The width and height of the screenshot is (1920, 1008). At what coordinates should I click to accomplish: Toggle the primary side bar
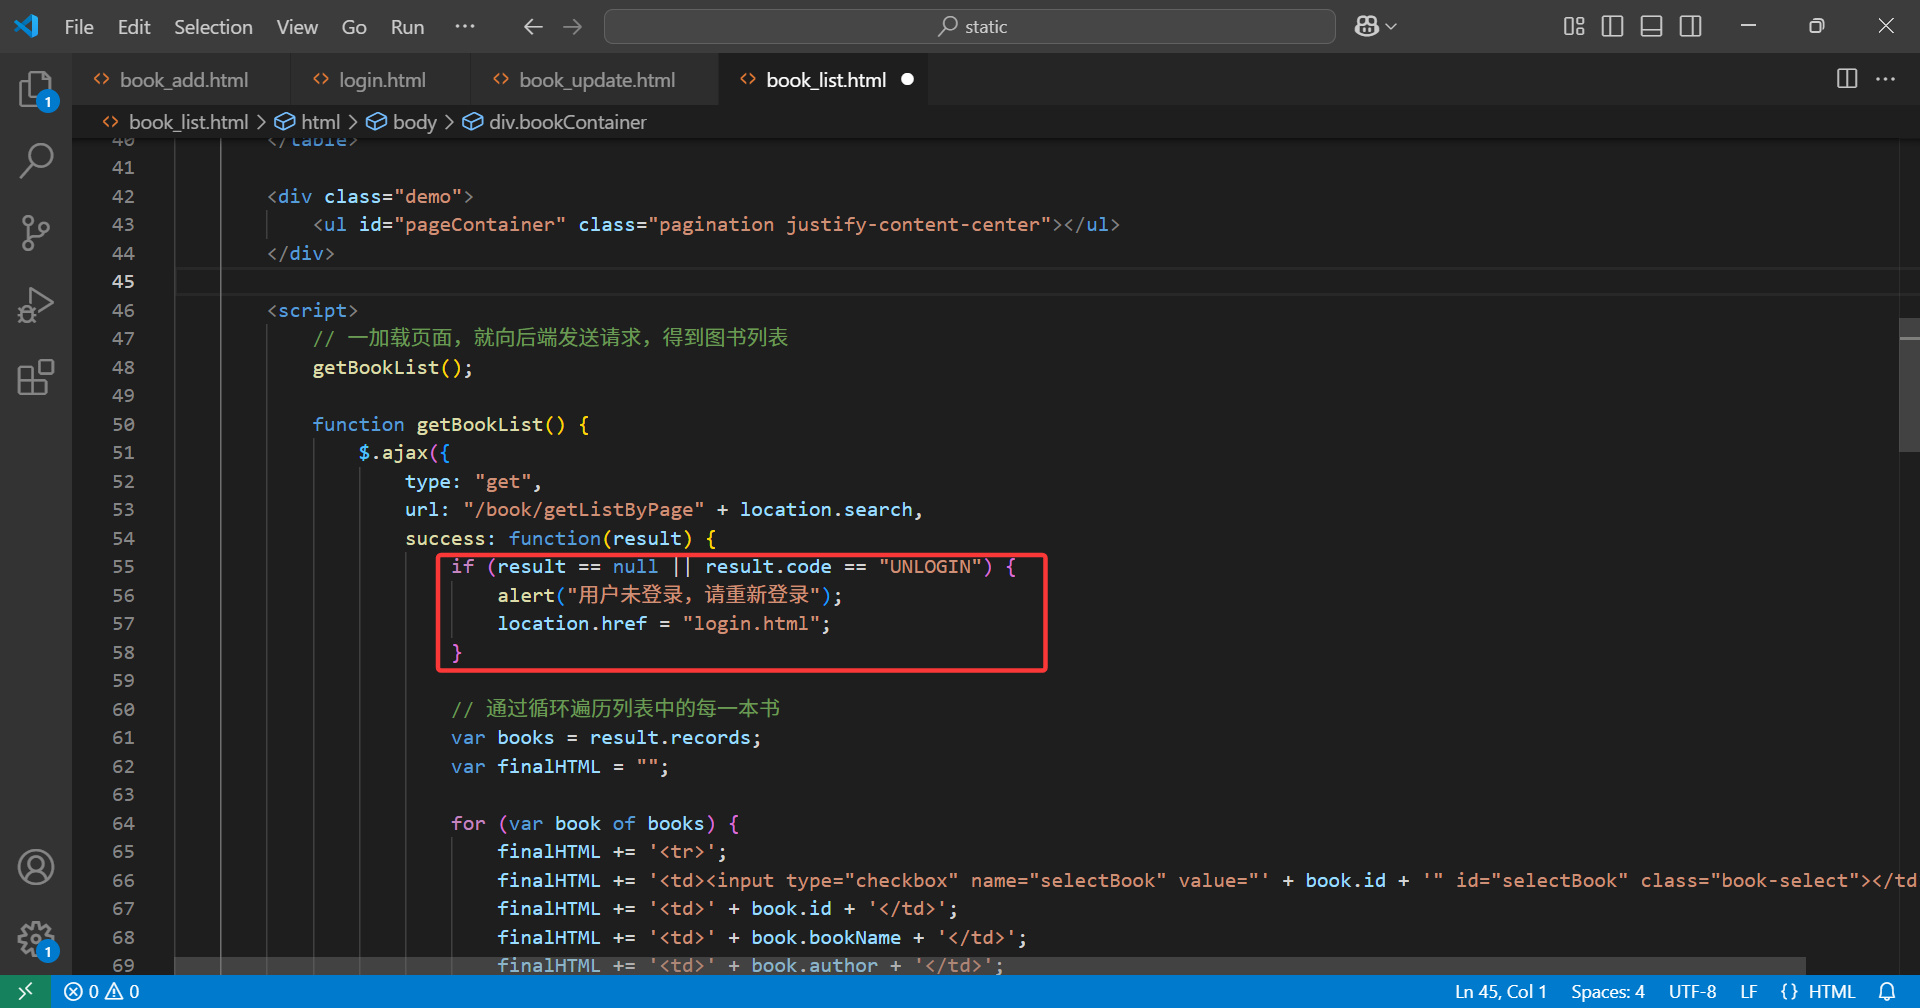pos(1612,27)
